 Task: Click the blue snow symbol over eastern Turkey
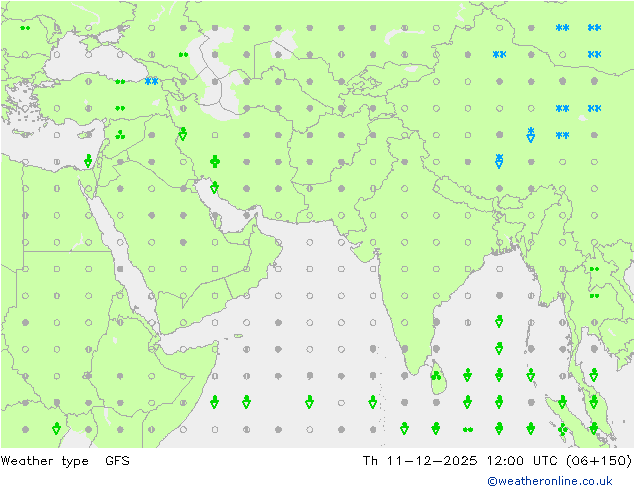(152, 81)
